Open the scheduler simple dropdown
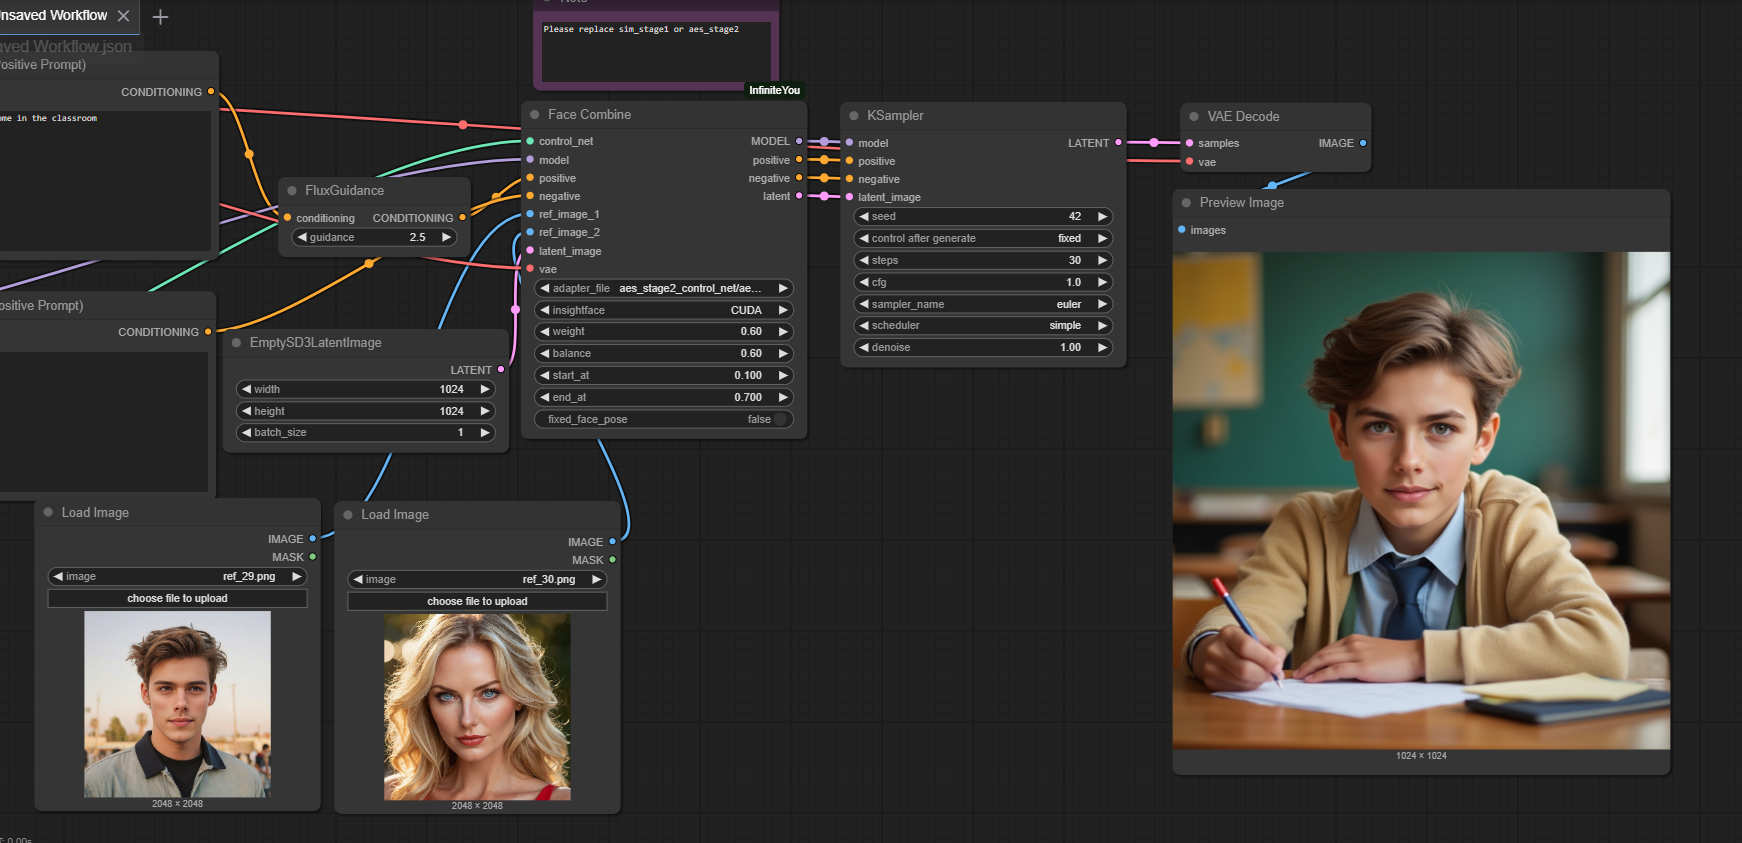The image size is (1742, 843). 983,326
